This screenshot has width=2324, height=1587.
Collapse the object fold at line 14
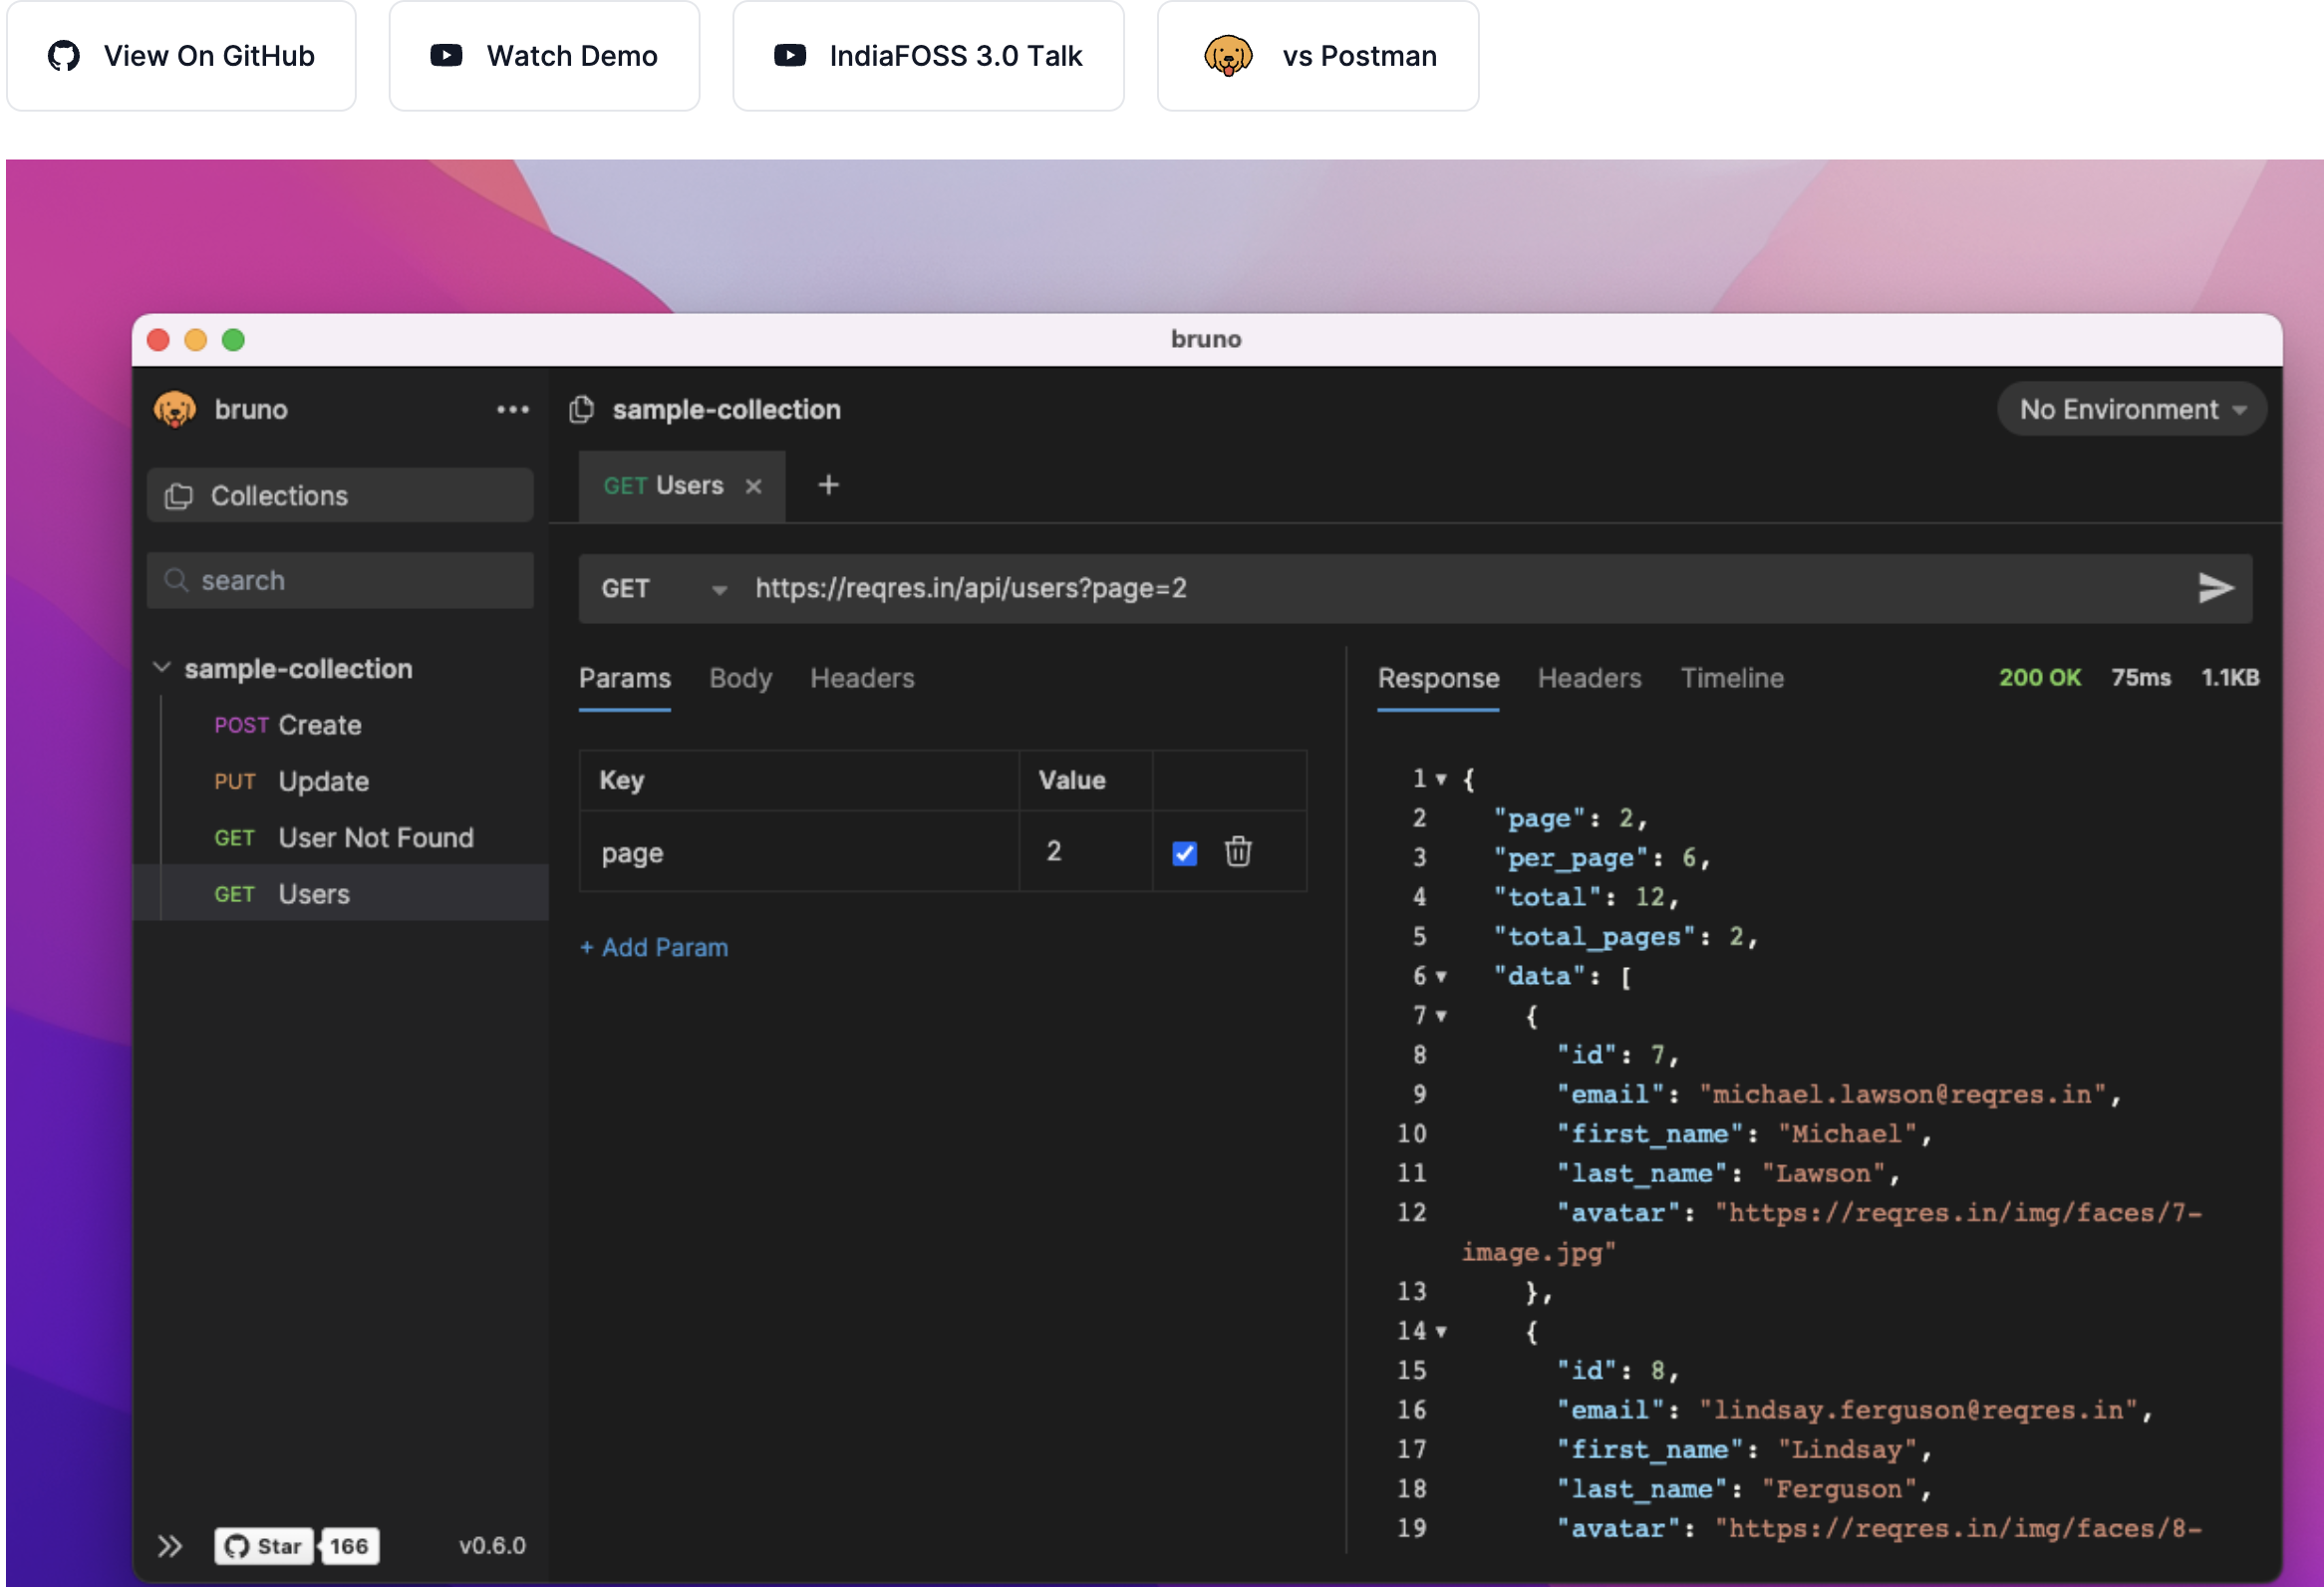pos(1441,1331)
